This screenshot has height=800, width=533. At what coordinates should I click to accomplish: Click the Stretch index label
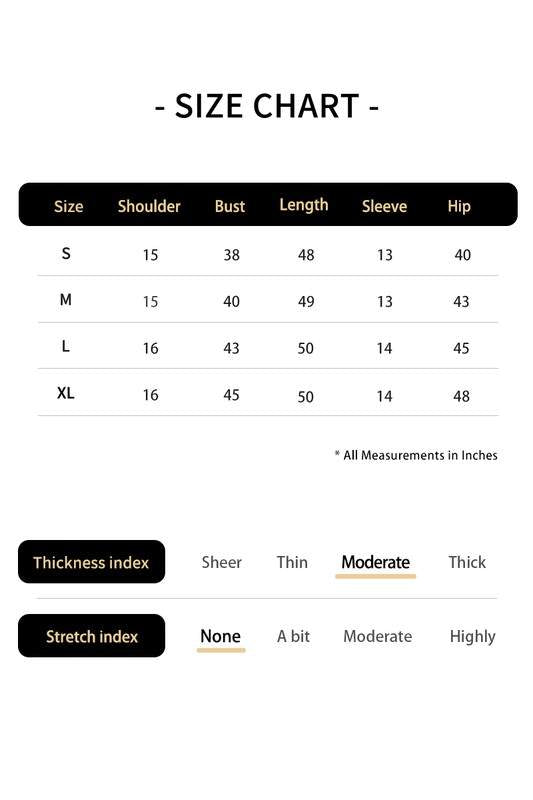click(91, 636)
